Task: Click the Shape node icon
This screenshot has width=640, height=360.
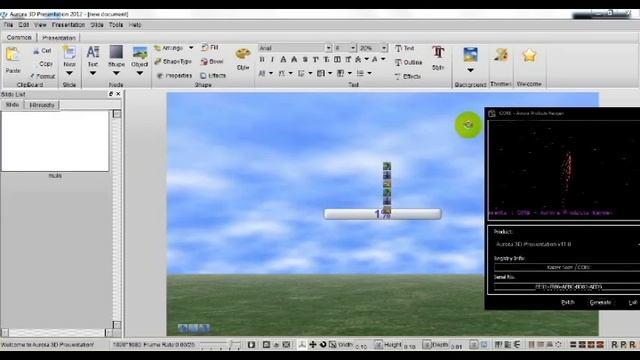Action: 116,52
